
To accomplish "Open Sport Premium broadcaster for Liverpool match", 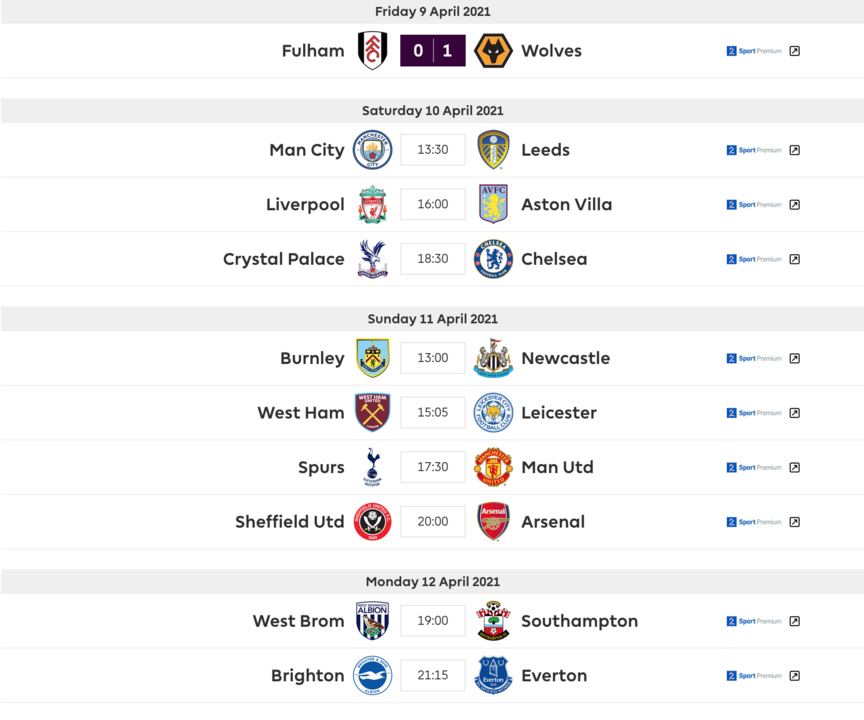I will 754,205.
